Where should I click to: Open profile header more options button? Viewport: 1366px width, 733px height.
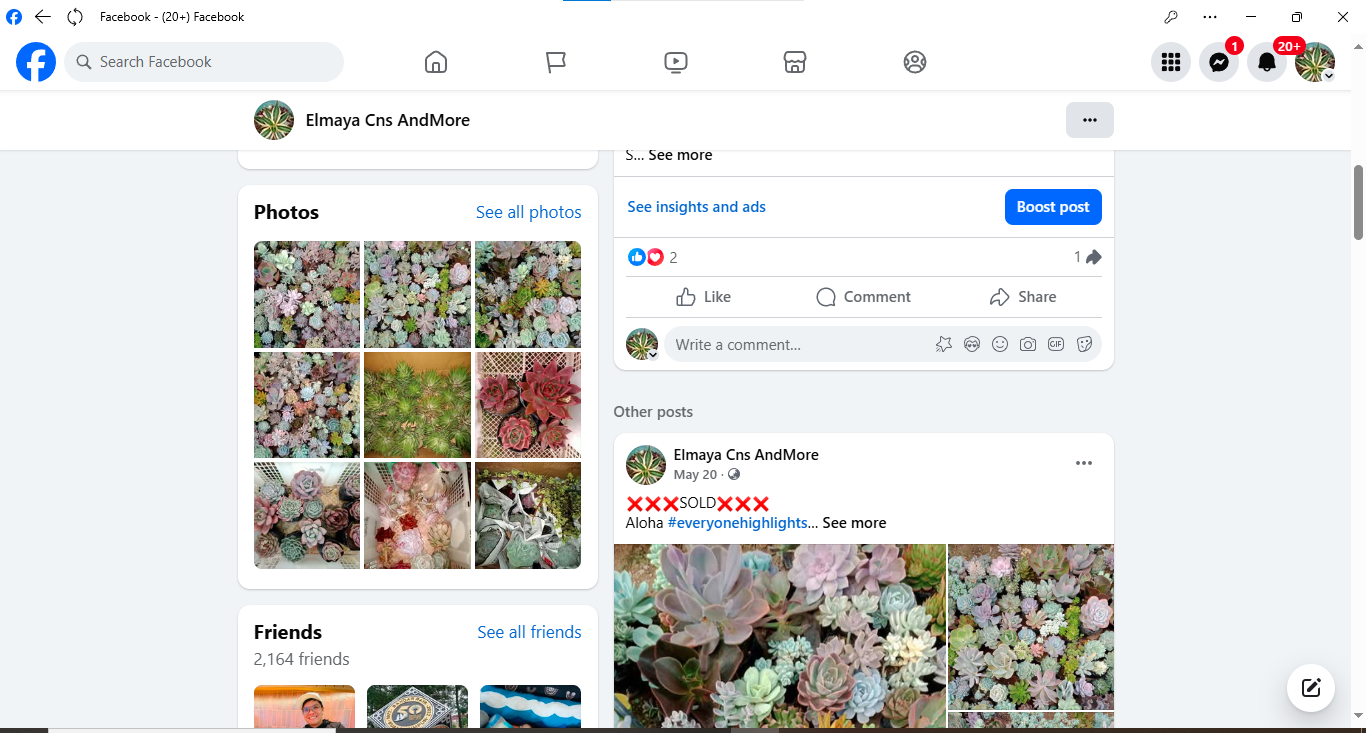tap(1090, 120)
